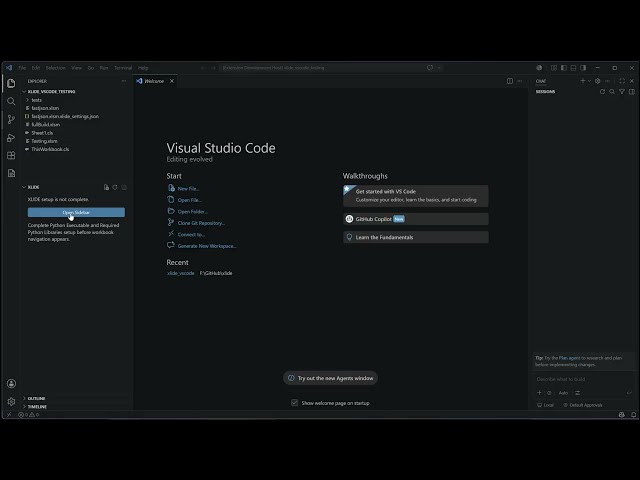Open the Search view in activity bar
Viewport: 640px width, 480px height.
pyautogui.click(x=11, y=101)
